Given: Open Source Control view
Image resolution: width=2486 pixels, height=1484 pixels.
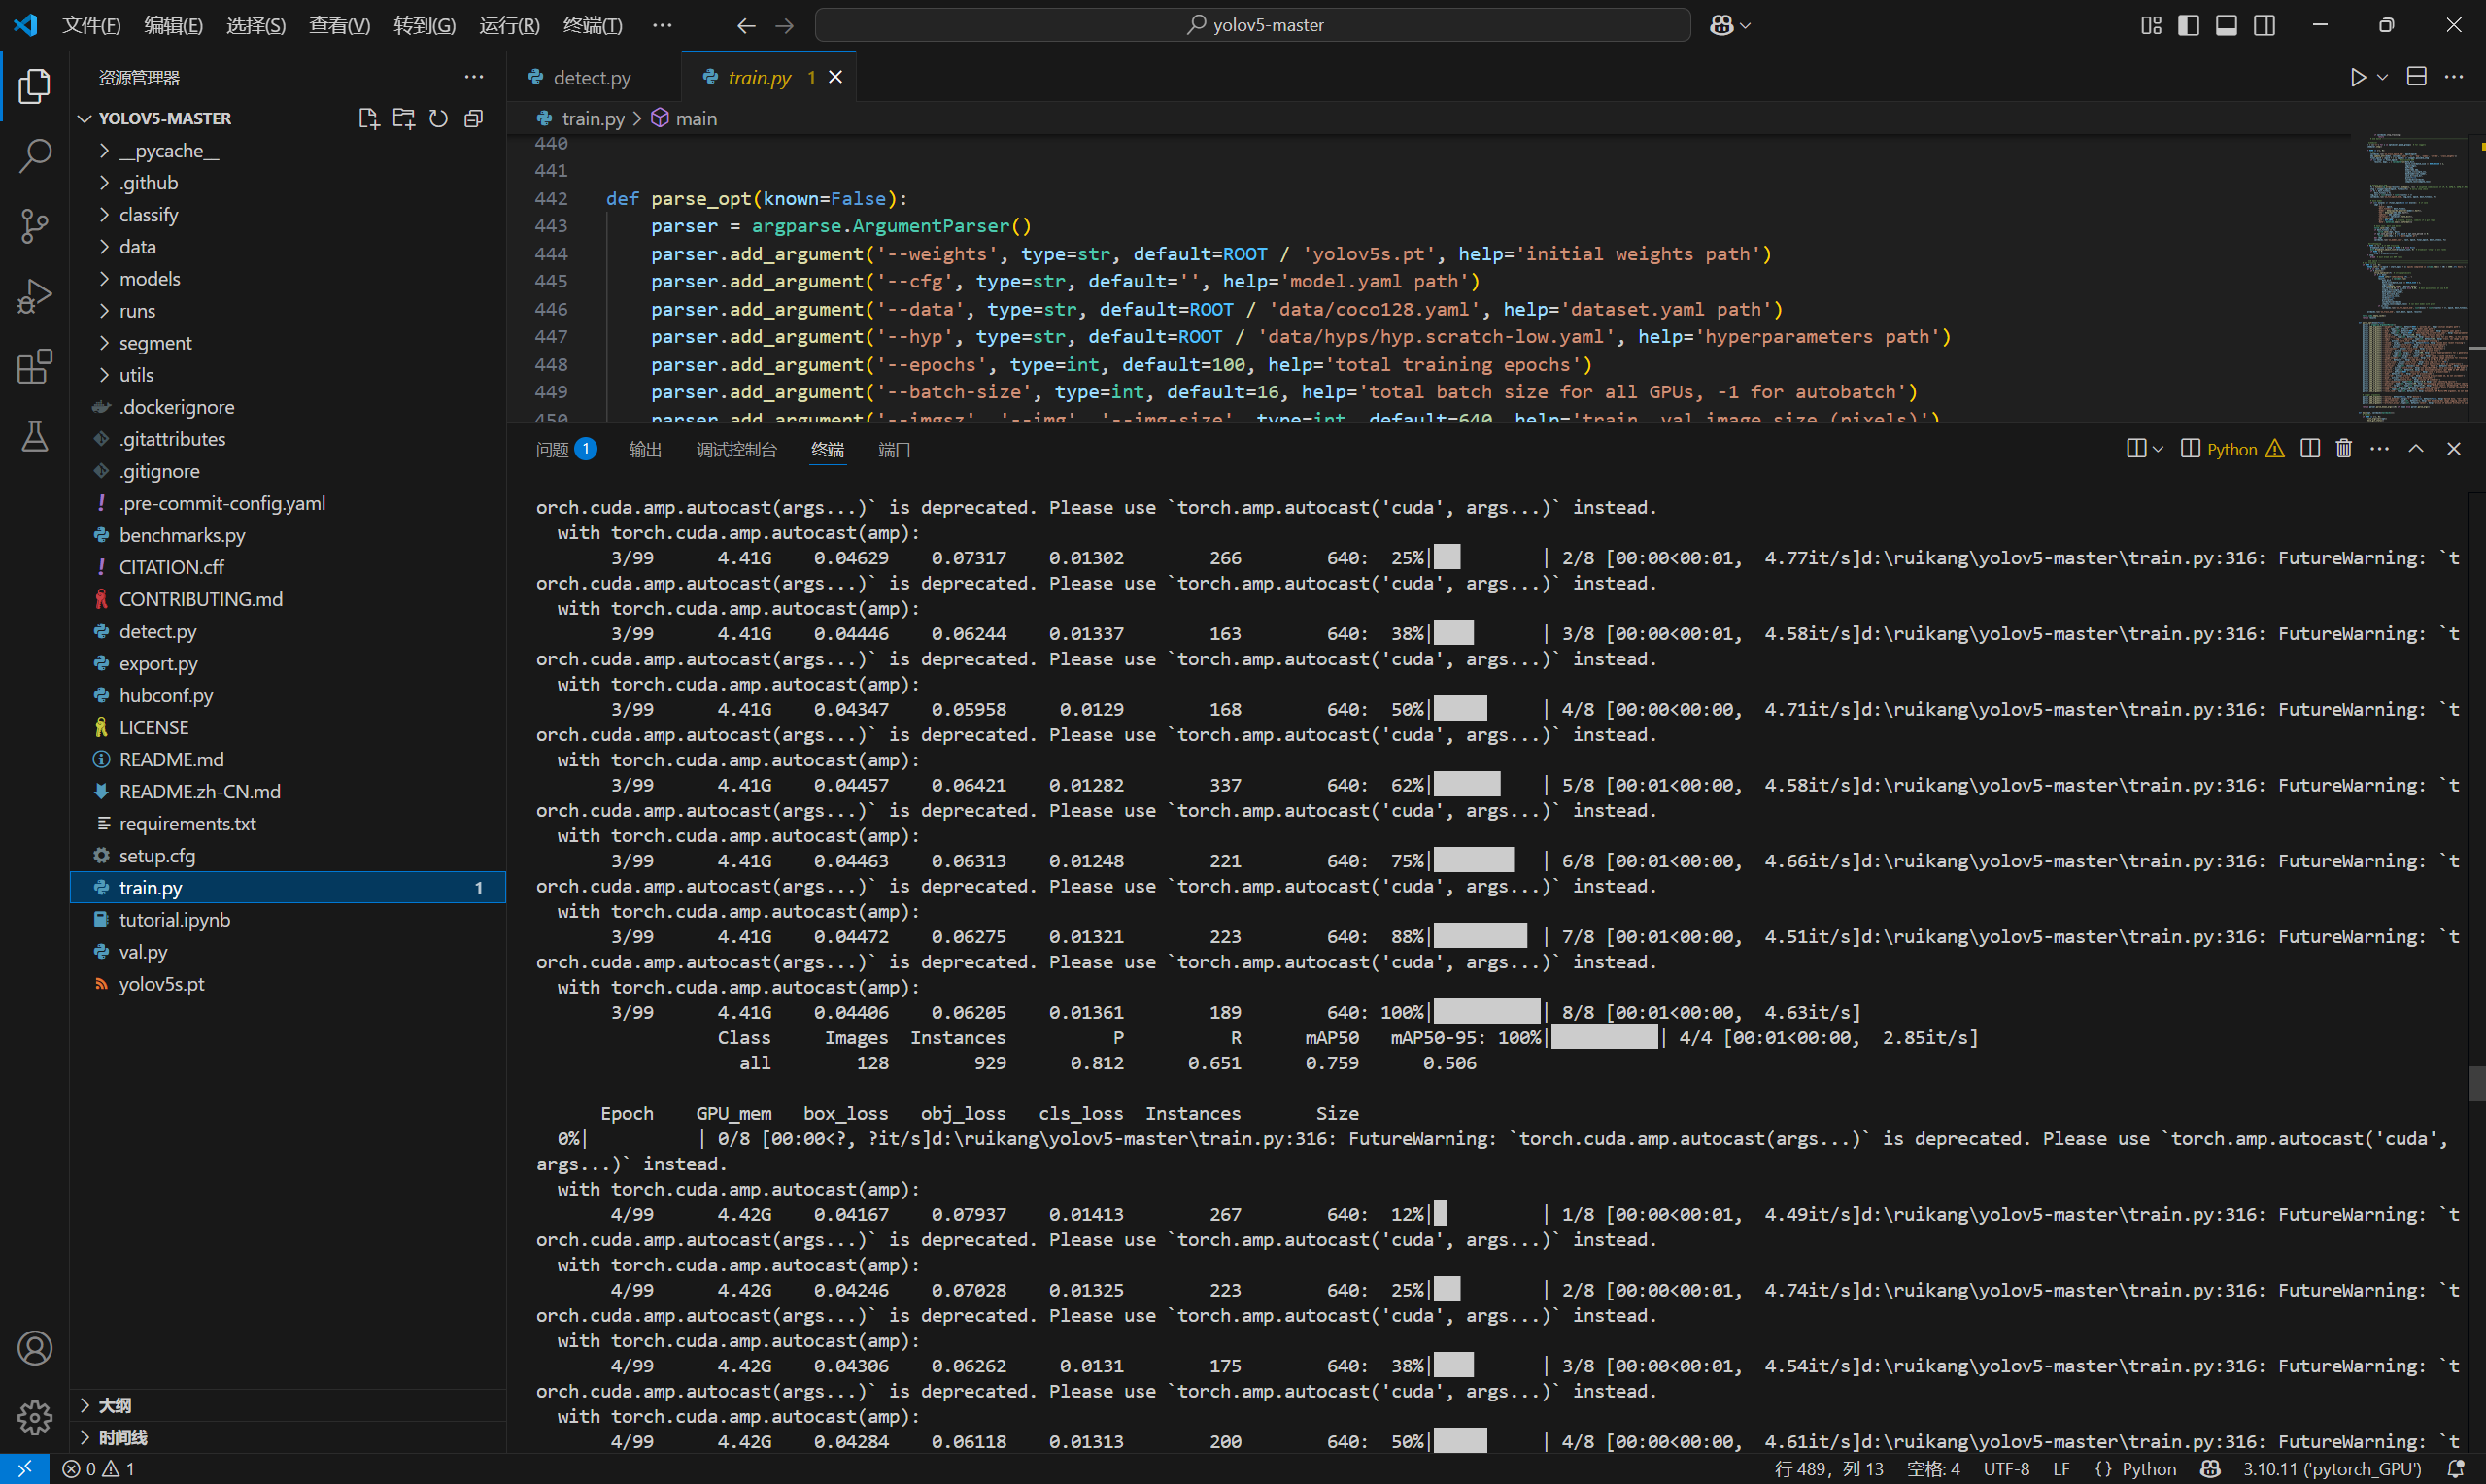Looking at the screenshot, I should point(35,226).
